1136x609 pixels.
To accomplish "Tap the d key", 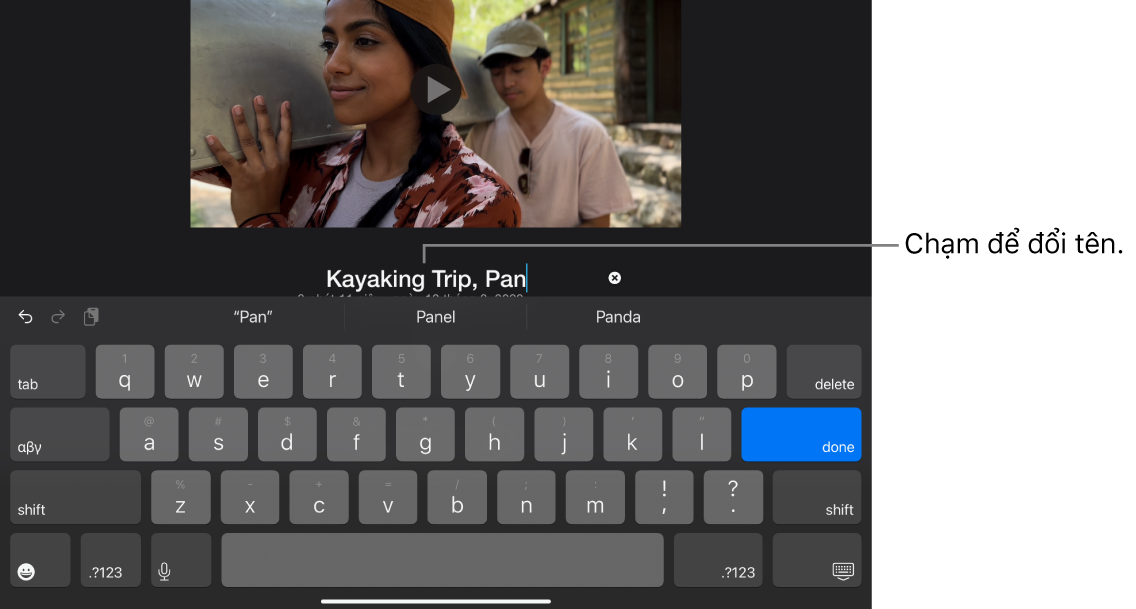I will click(287, 434).
